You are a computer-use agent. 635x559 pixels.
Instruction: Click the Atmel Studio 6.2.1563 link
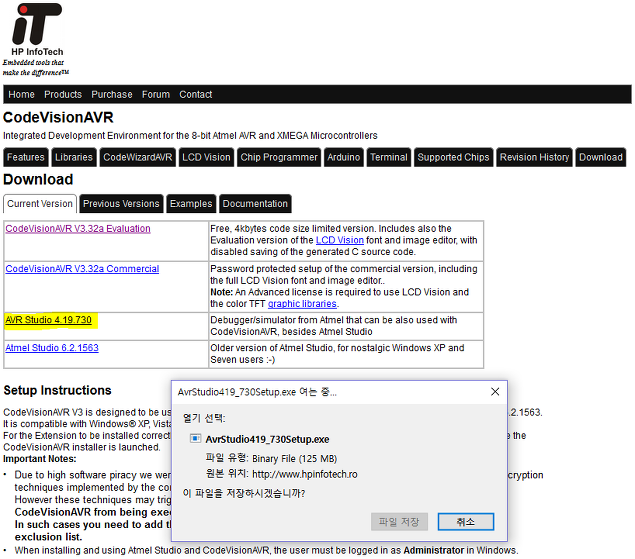(52, 348)
